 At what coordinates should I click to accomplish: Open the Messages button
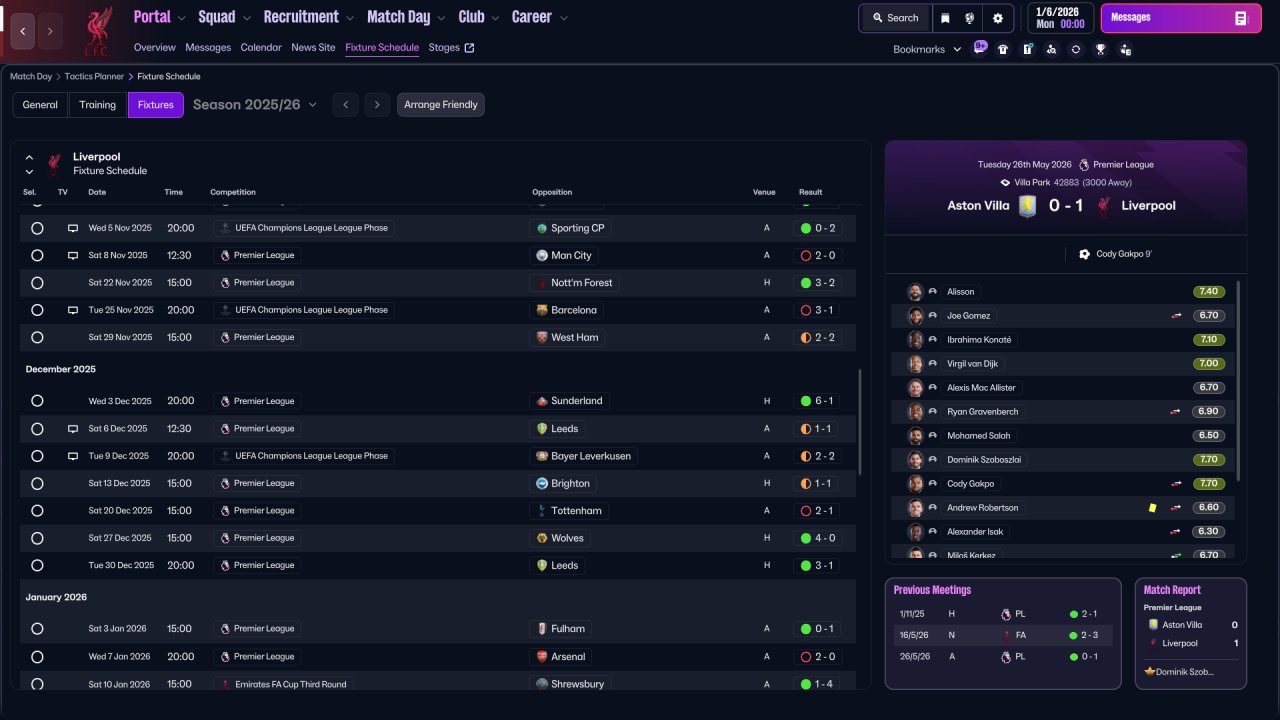1181,18
